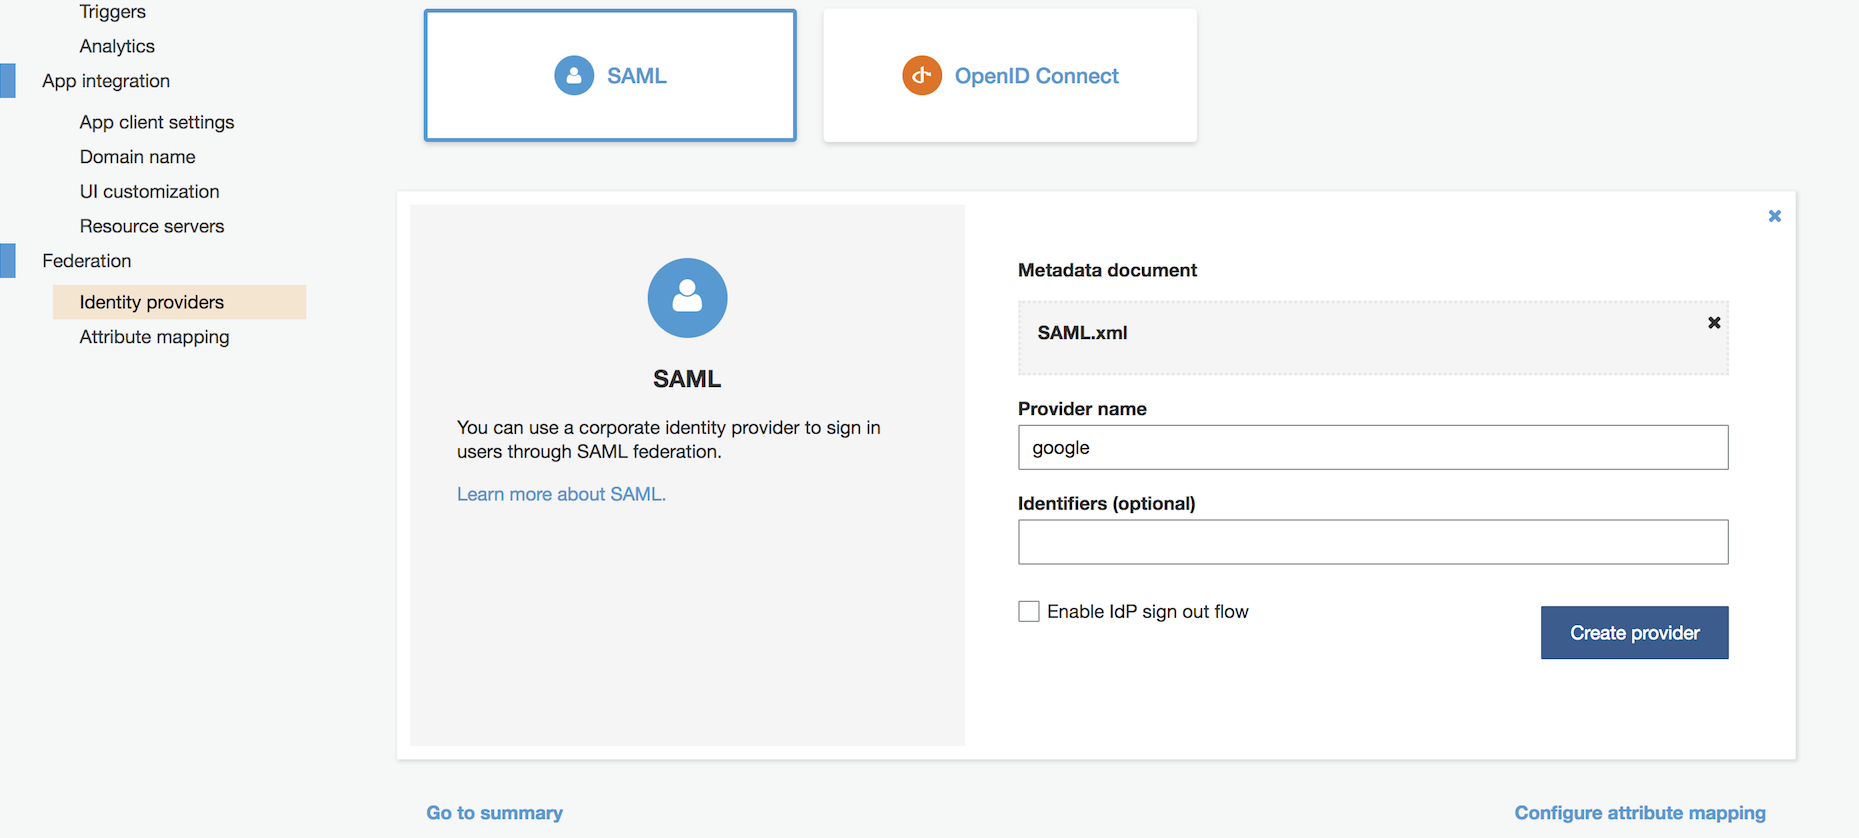Enable IdP sign out flow
Screen dimensions: 1859x838
(x=1028, y=610)
